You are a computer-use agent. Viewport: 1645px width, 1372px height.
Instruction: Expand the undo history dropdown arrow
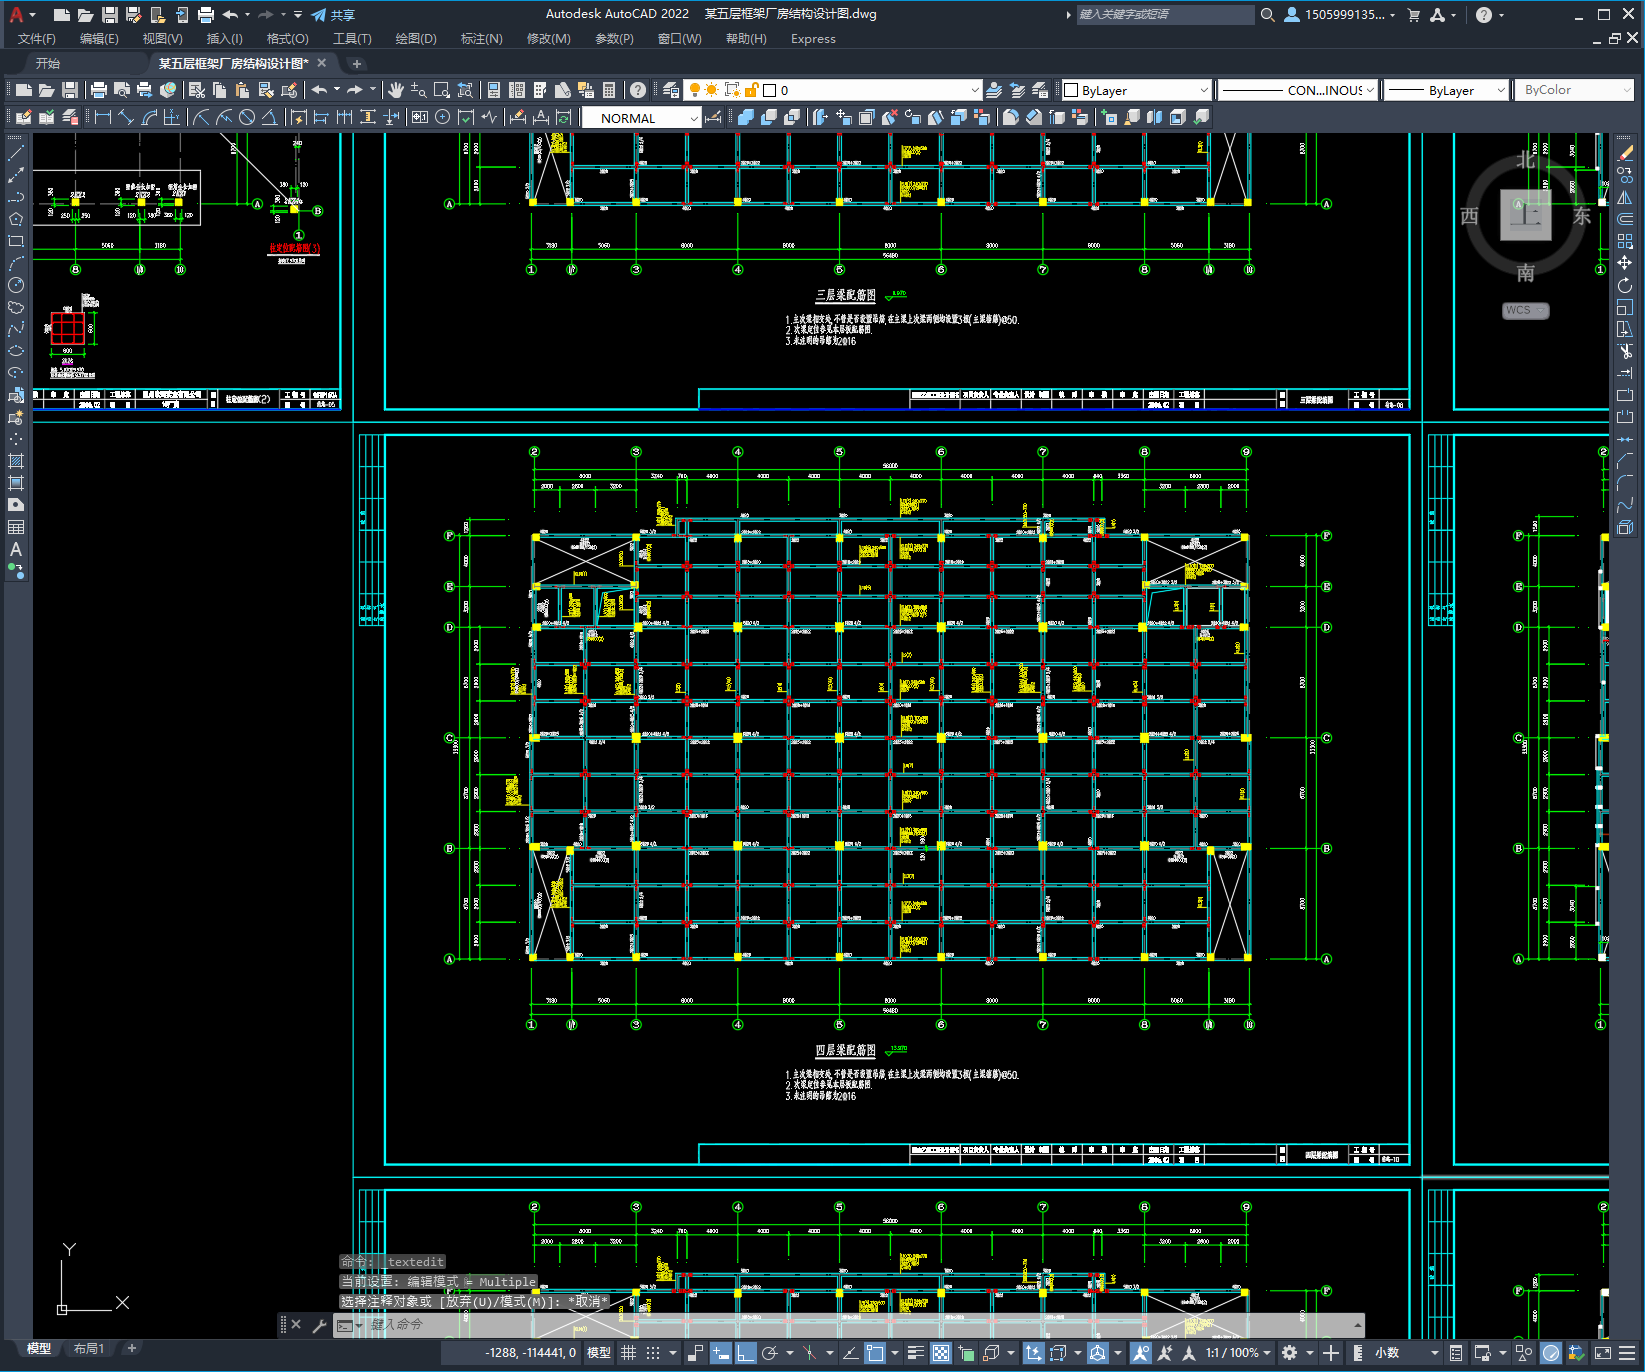pyautogui.click(x=337, y=90)
